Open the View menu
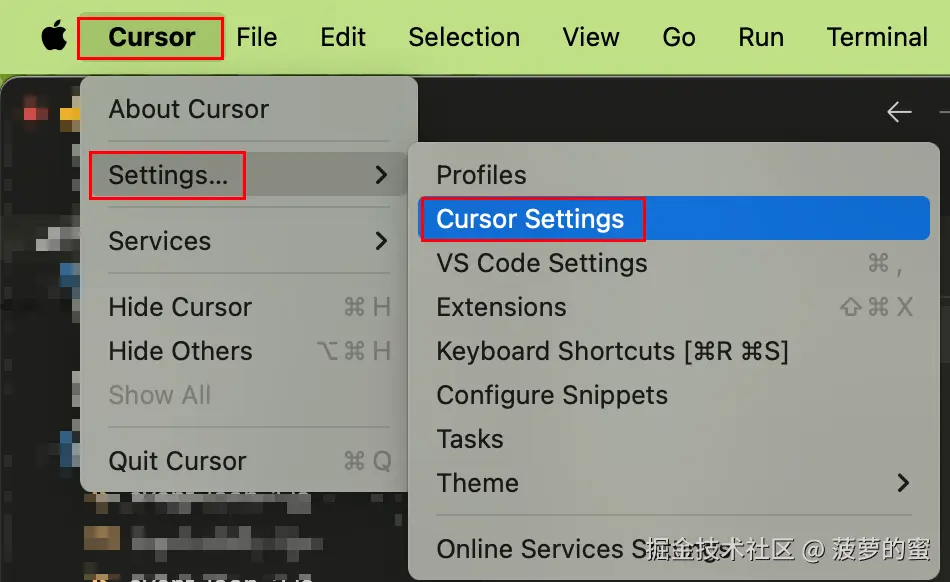950x582 pixels. [x=591, y=37]
